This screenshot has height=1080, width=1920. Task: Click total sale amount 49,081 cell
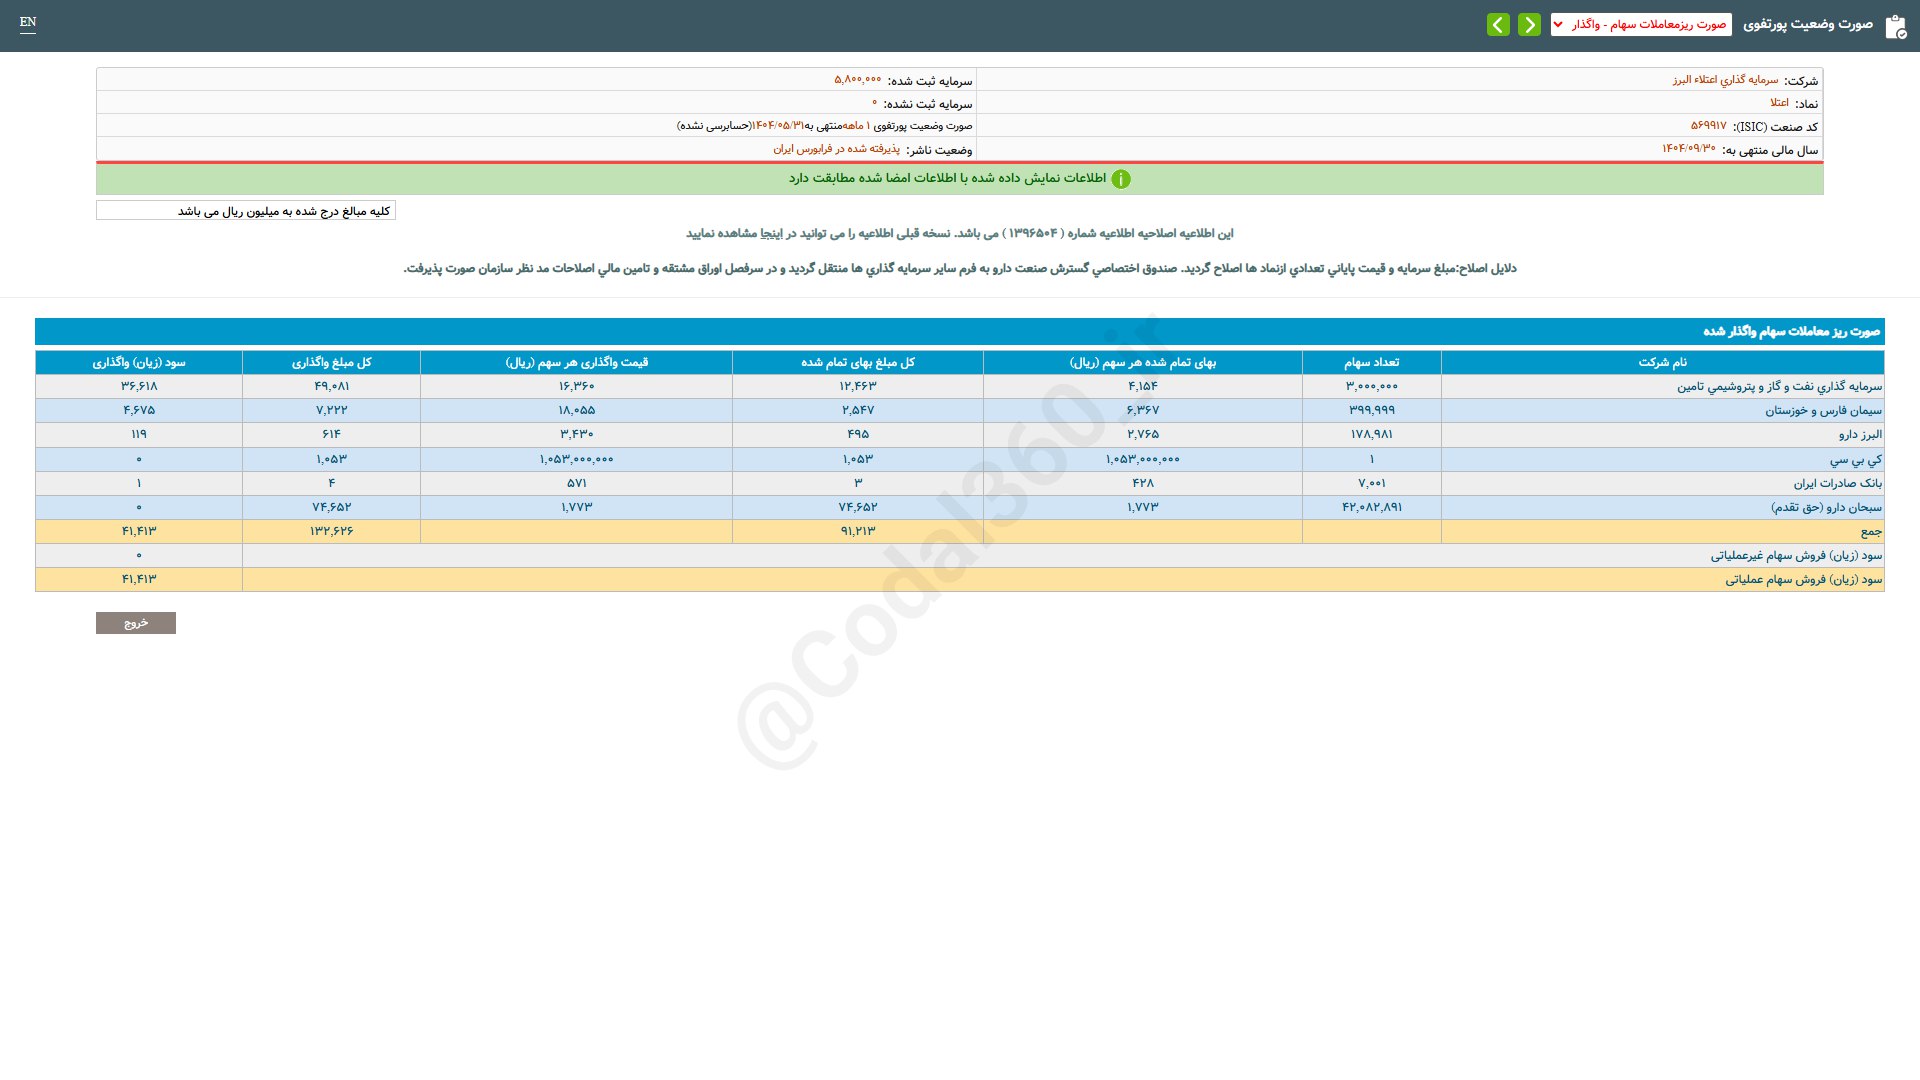click(x=331, y=386)
